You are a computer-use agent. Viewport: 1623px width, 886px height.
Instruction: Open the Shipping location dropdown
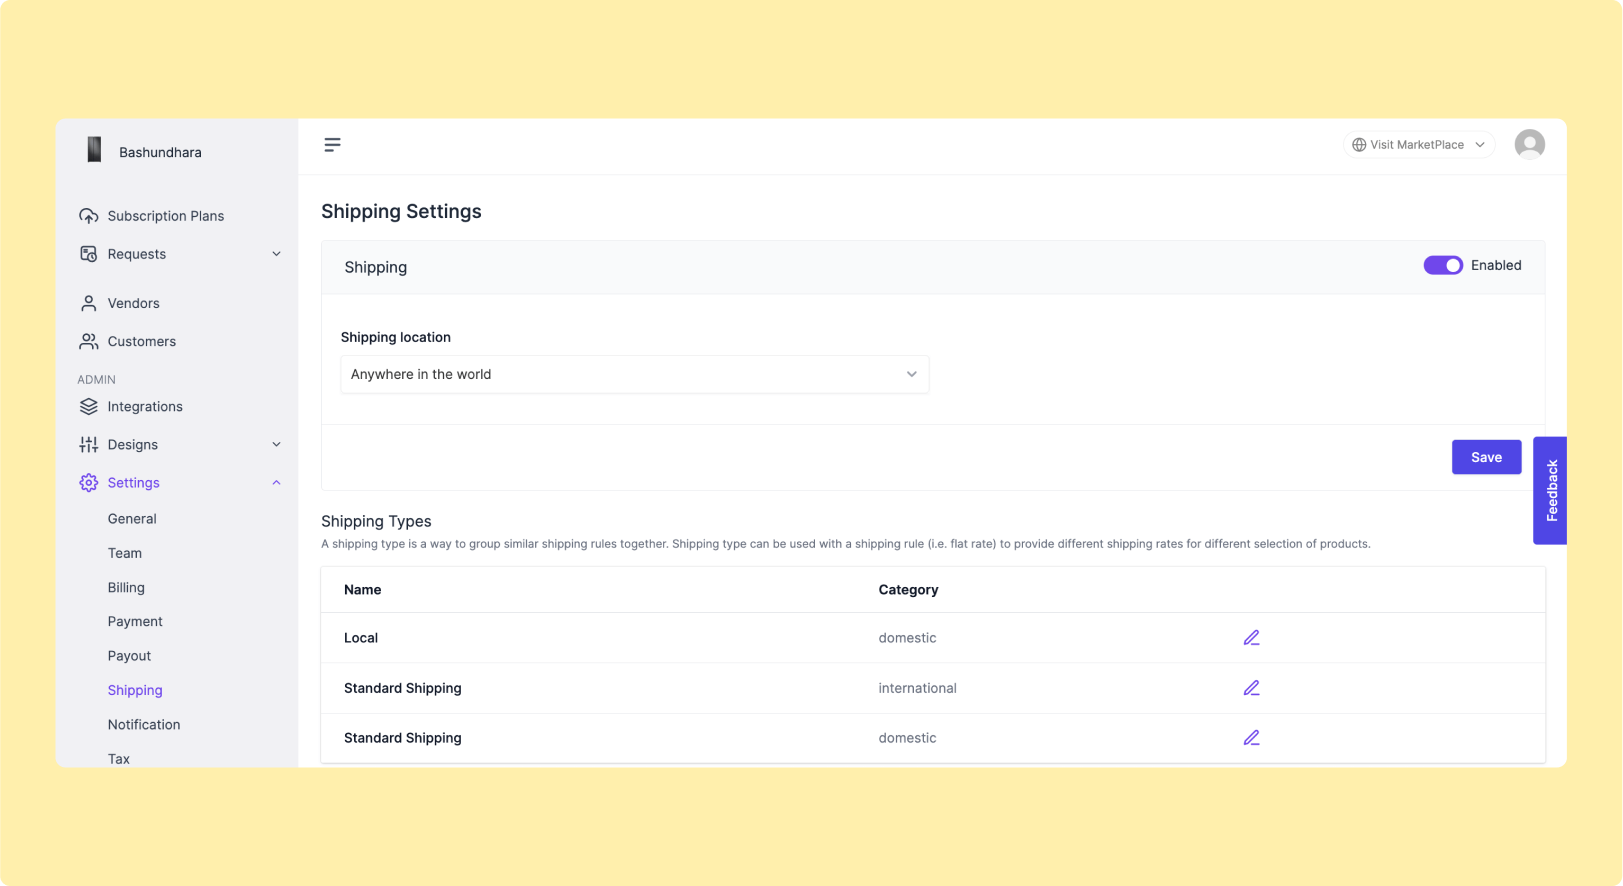click(x=634, y=375)
